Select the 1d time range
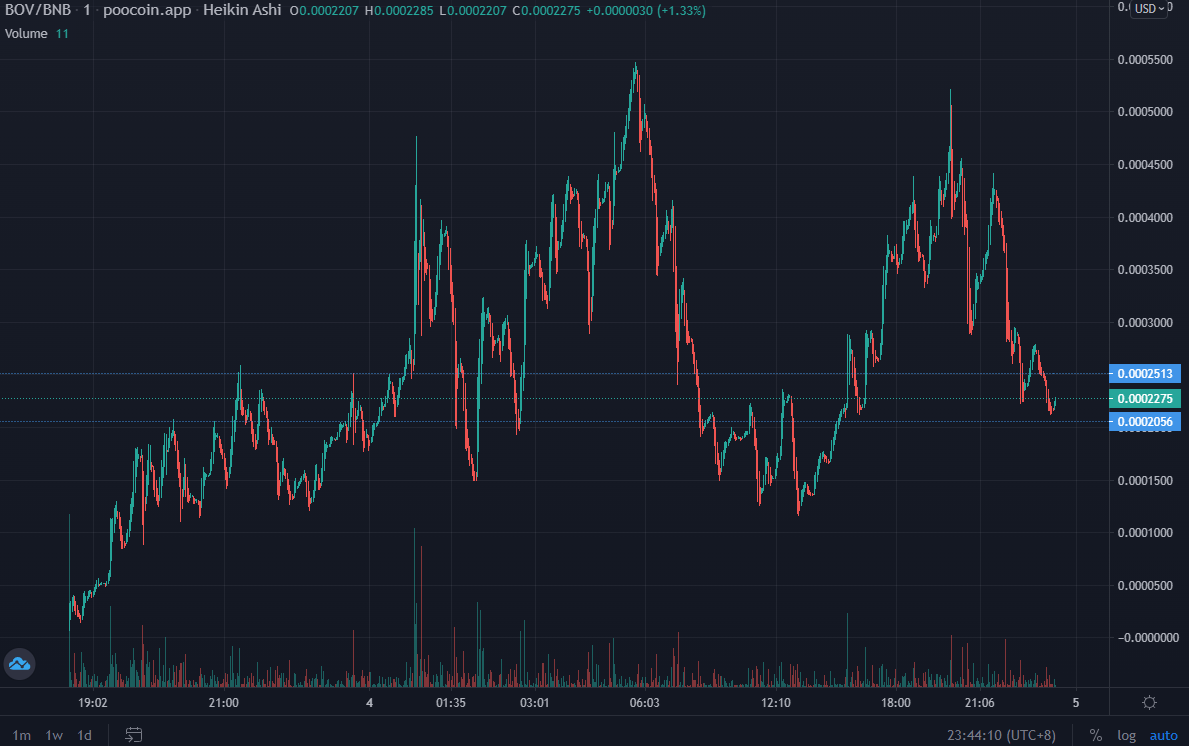 click(x=85, y=735)
